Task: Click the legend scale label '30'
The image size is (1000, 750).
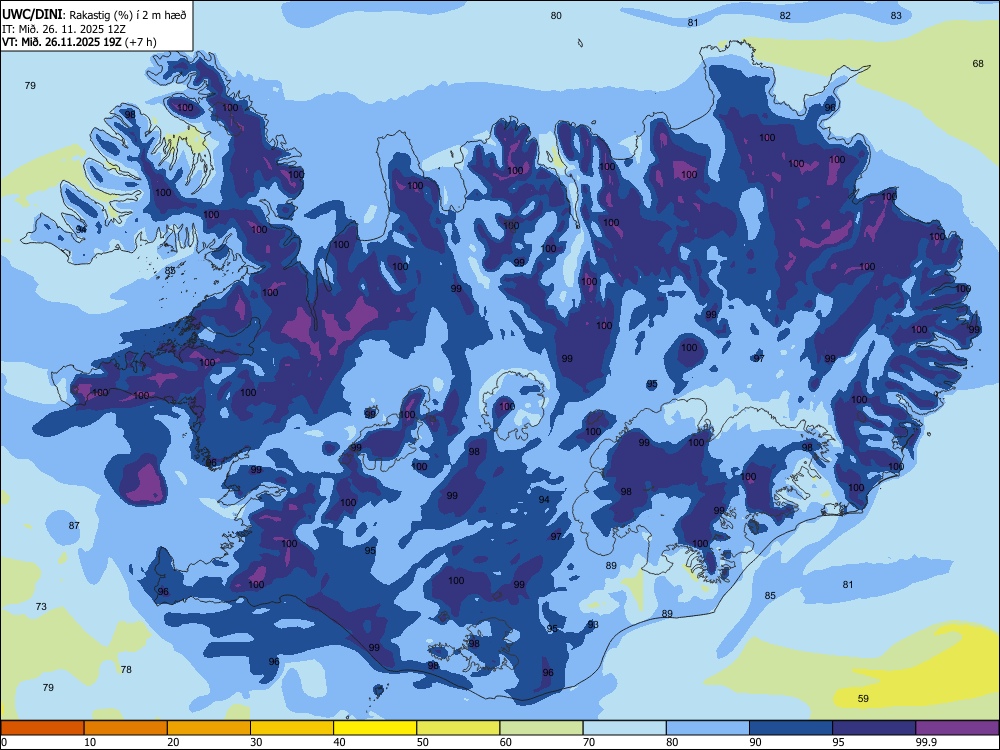Action: tap(256, 742)
